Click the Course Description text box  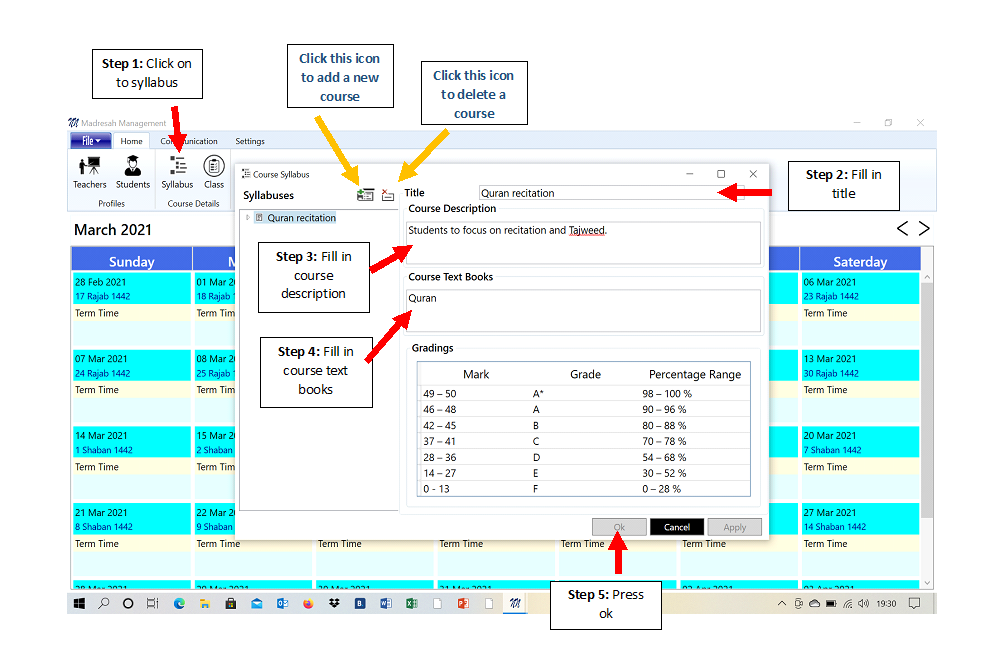tap(584, 242)
